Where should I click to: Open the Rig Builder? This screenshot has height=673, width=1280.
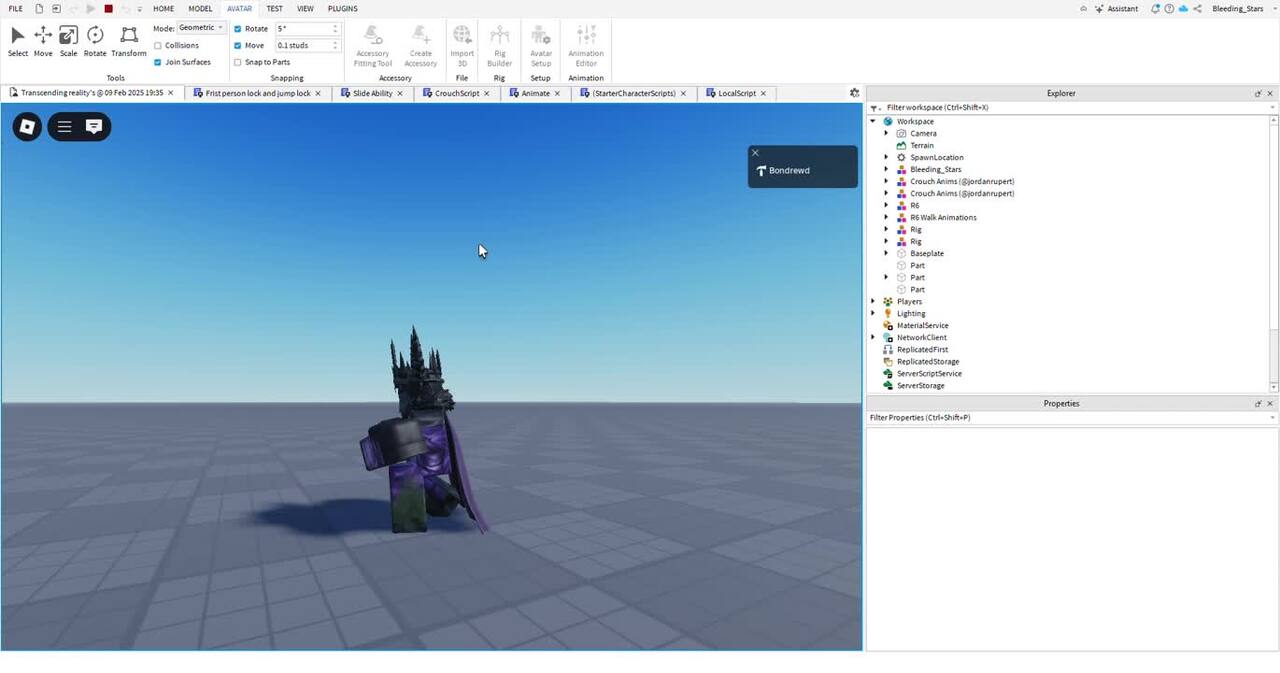[x=499, y=46]
